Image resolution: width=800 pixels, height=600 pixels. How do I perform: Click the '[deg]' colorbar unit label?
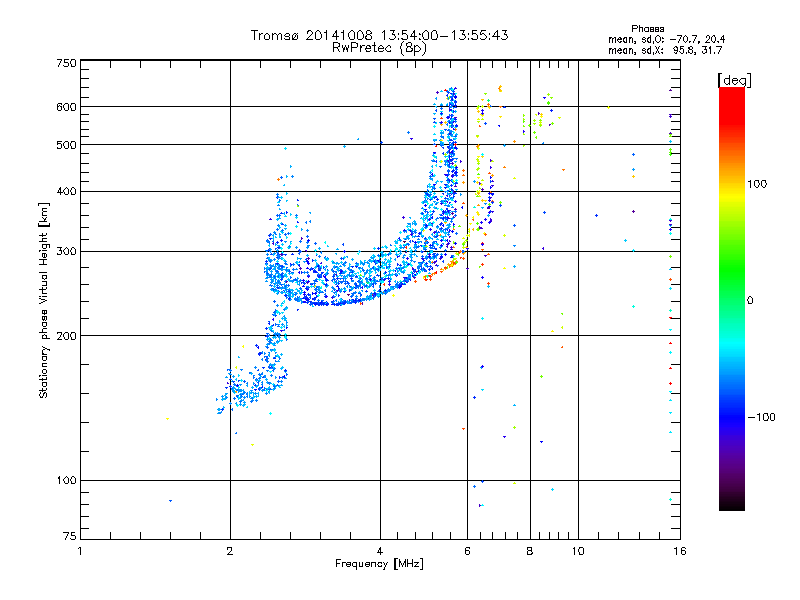coord(734,80)
